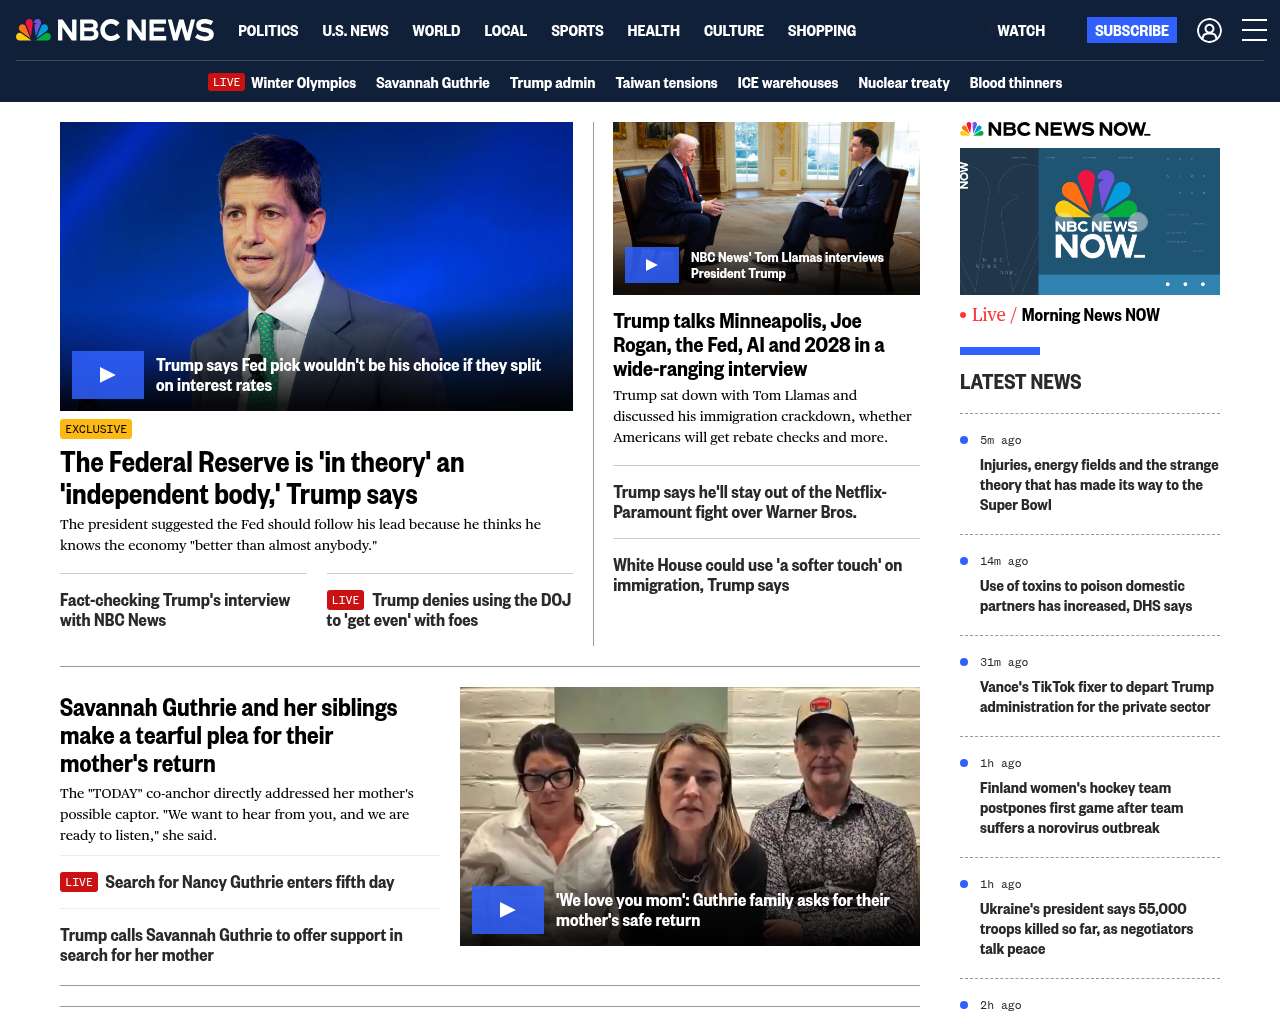Screen dimensions: 1280x1024
Task: Open the Blood thinners trending topic
Action: pos(1015,83)
